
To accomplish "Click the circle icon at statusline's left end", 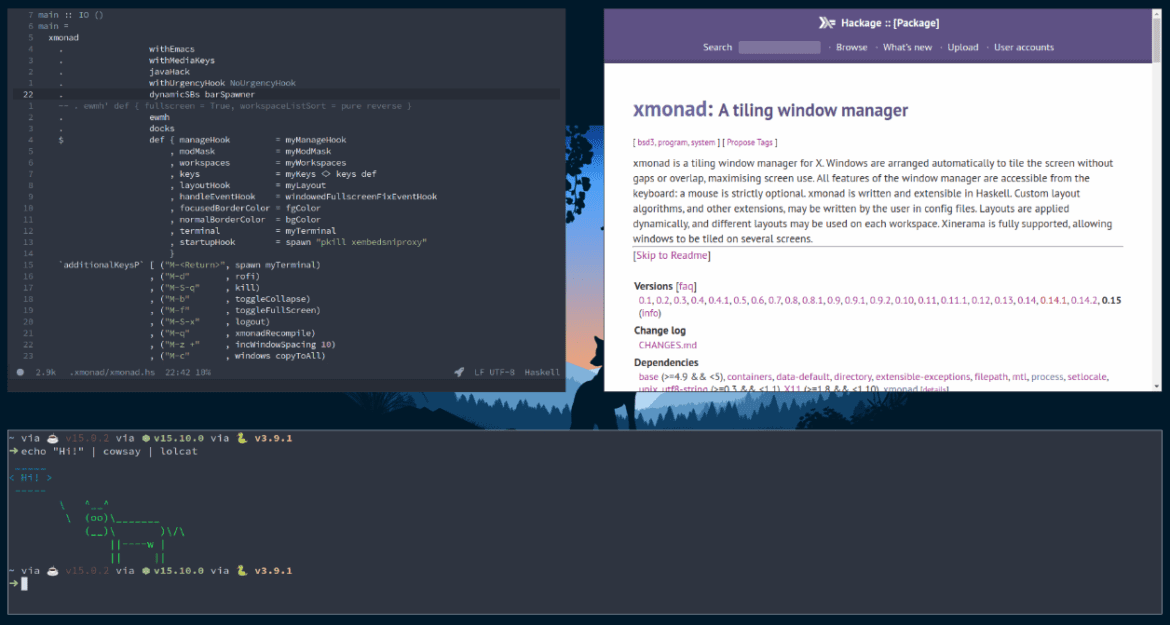I will point(18,371).
